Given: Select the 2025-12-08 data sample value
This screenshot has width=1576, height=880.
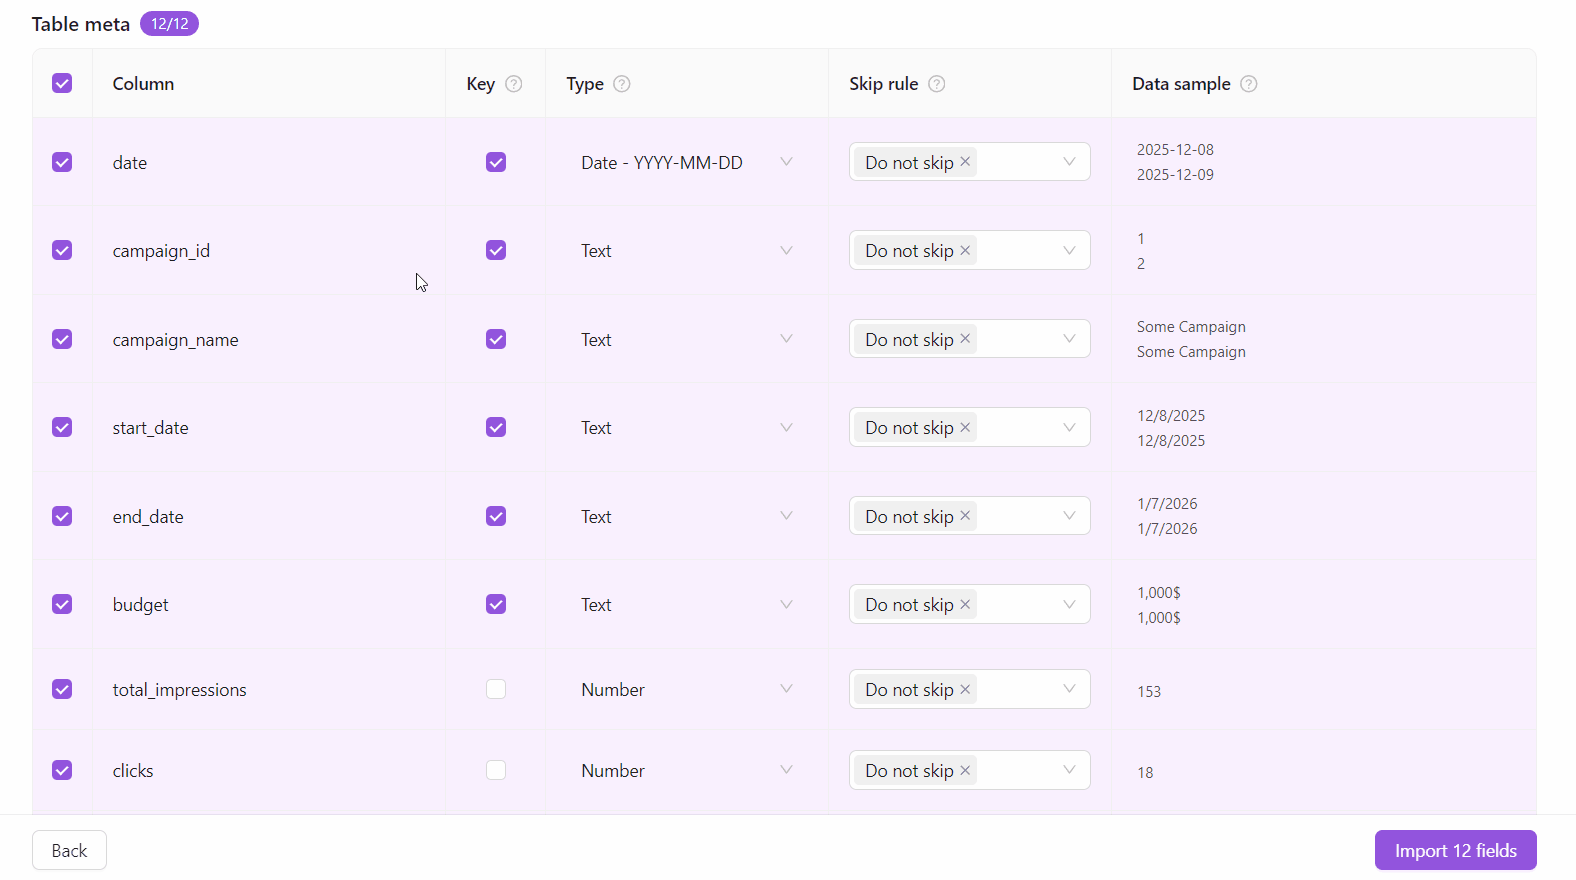Looking at the screenshot, I should click(x=1175, y=150).
